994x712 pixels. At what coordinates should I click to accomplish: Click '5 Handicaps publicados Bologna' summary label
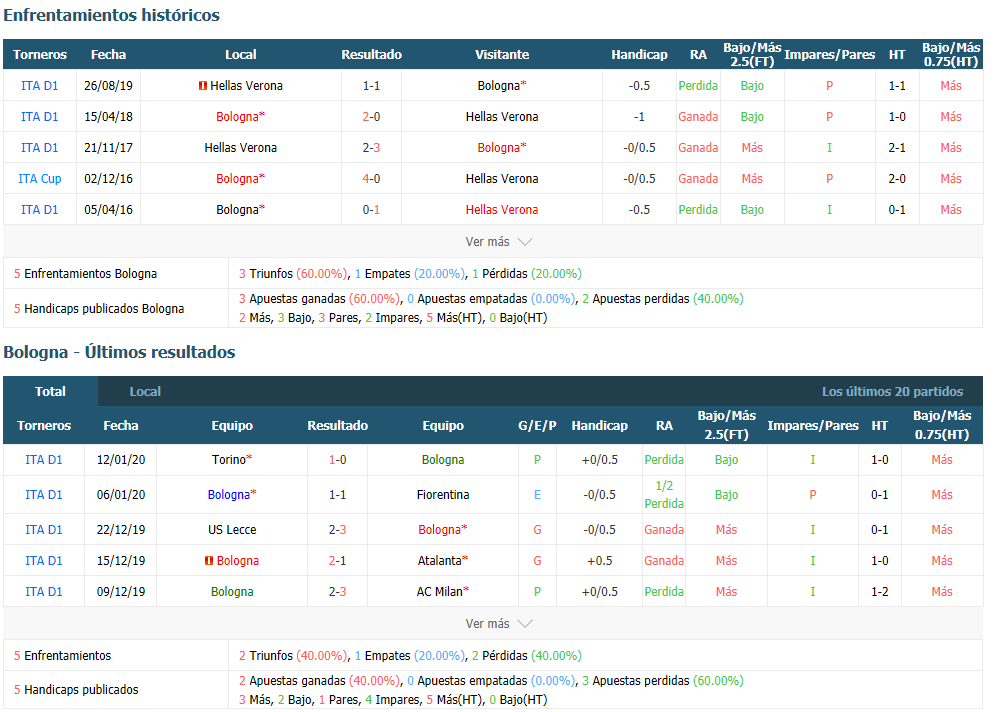(99, 309)
